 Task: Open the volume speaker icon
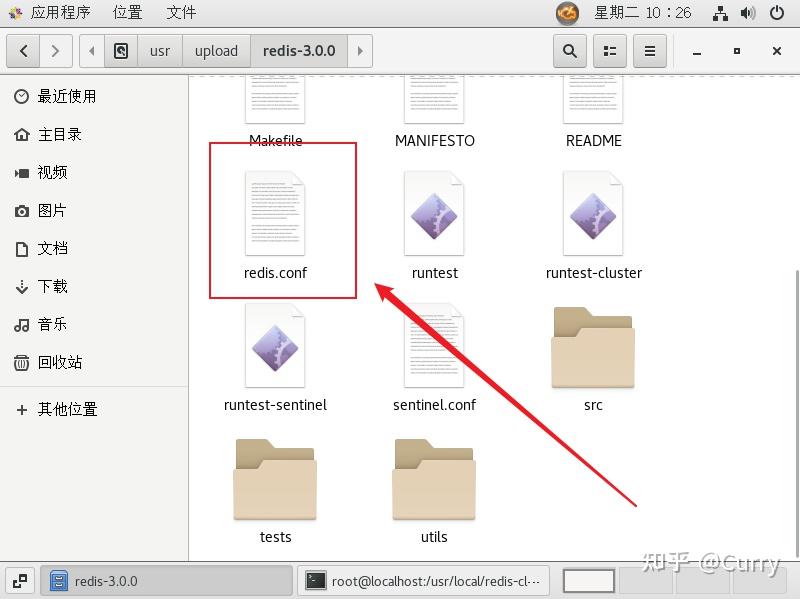click(x=748, y=13)
